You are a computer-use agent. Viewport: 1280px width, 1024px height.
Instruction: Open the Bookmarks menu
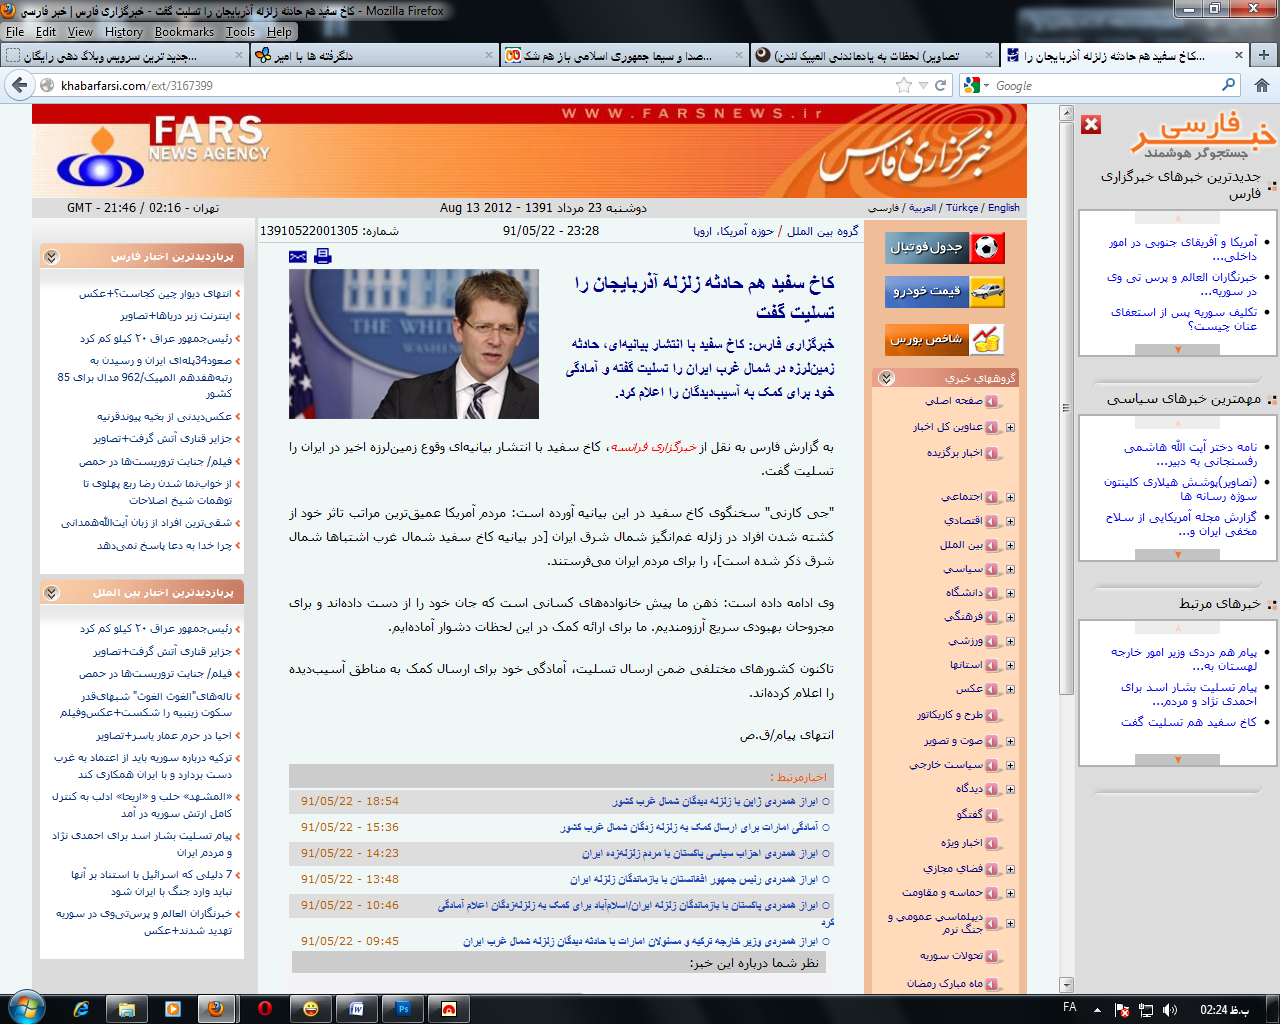point(184,32)
